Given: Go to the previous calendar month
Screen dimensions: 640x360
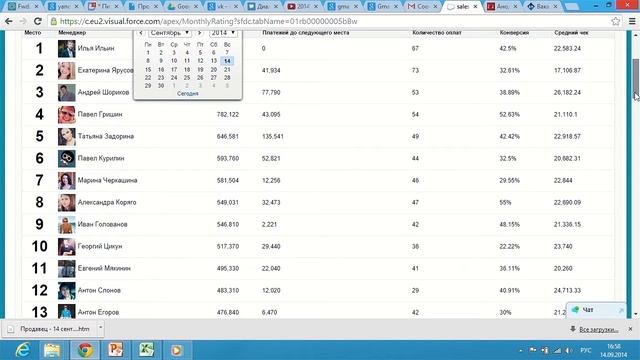Looking at the screenshot, I should click(x=141, y=33).
